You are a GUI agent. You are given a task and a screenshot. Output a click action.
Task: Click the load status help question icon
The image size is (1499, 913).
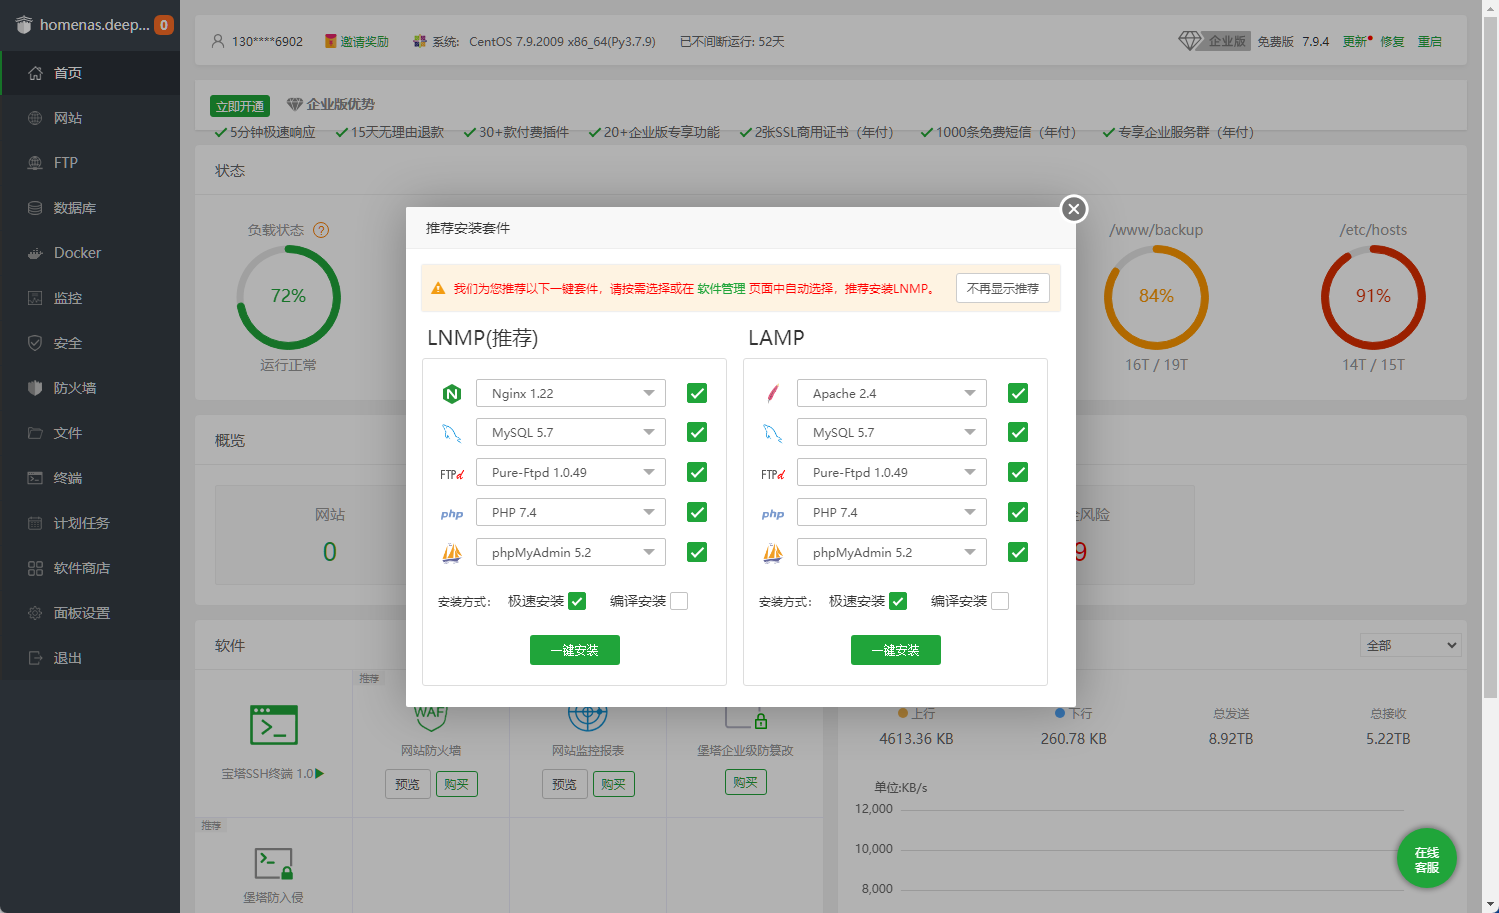[x=321, y=230]
